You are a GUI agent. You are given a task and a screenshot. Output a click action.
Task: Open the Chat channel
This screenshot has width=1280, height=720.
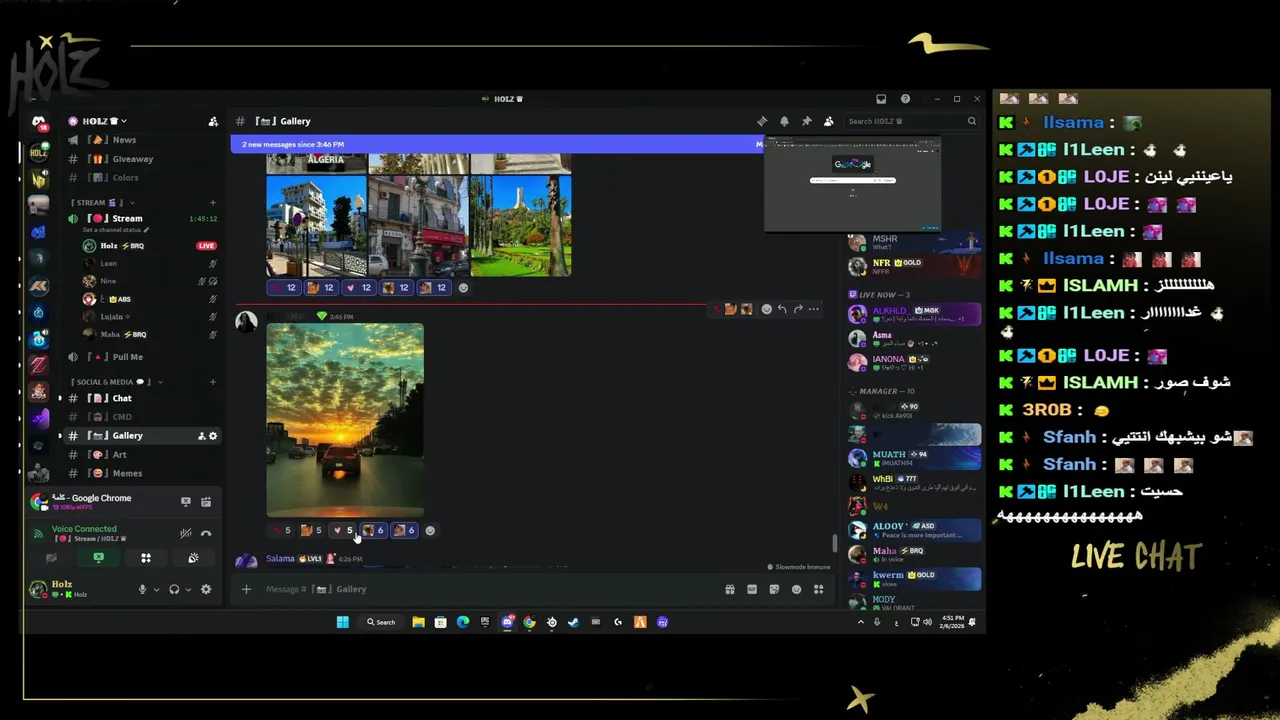pyautogui.click(x=142, y=398)
